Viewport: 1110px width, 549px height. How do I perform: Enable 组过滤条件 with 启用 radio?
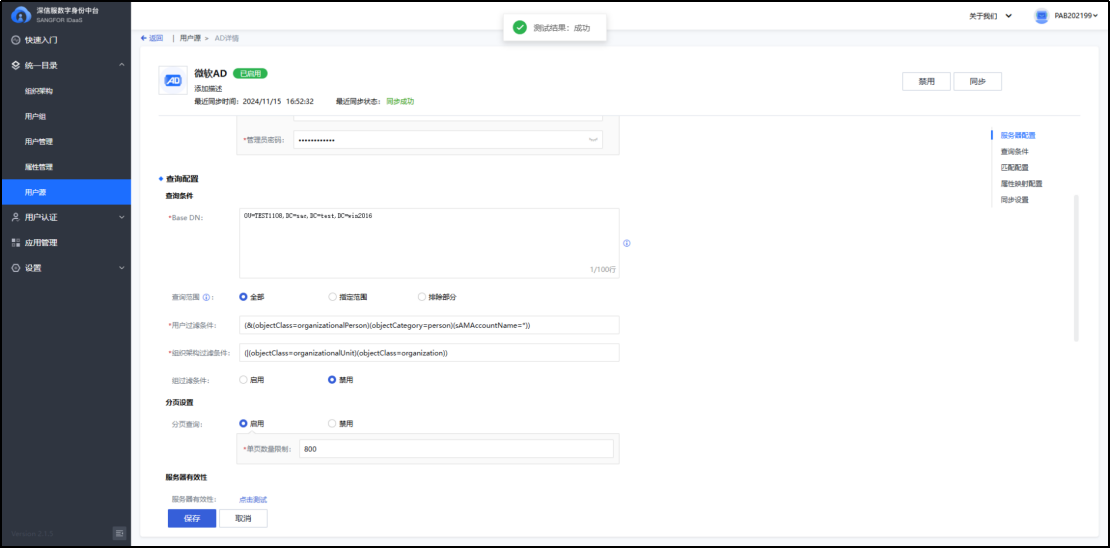tap(243, 380)
